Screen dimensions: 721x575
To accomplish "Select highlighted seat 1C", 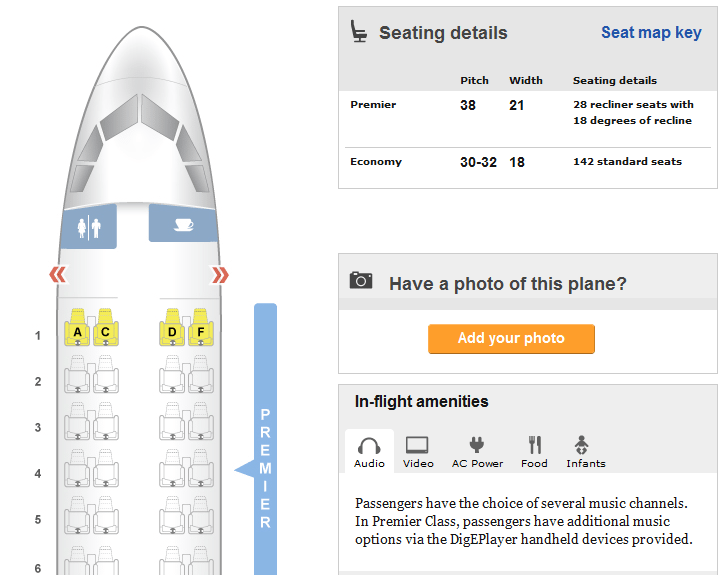I will point(106,331).
